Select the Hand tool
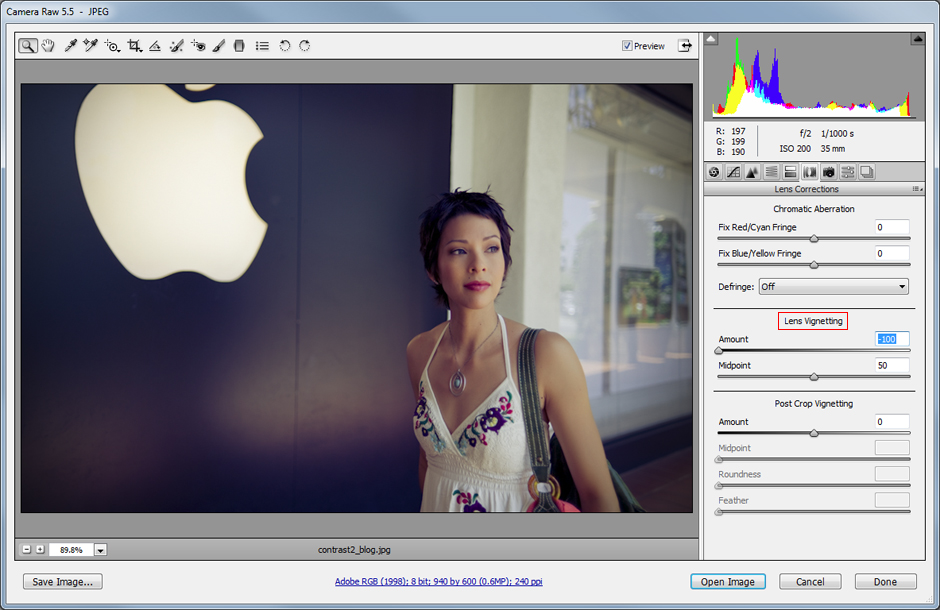Screen dimensions: 940x610 pos(48,46)
